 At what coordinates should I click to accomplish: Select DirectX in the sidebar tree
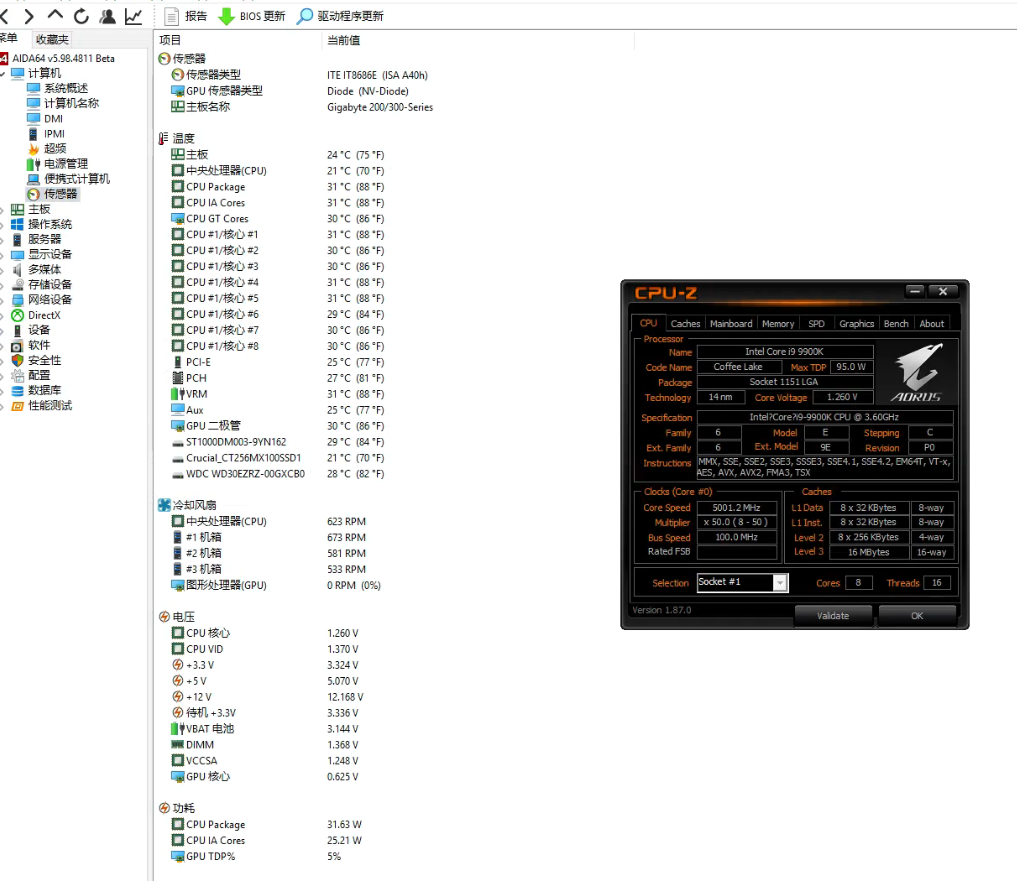coord(44,315)
